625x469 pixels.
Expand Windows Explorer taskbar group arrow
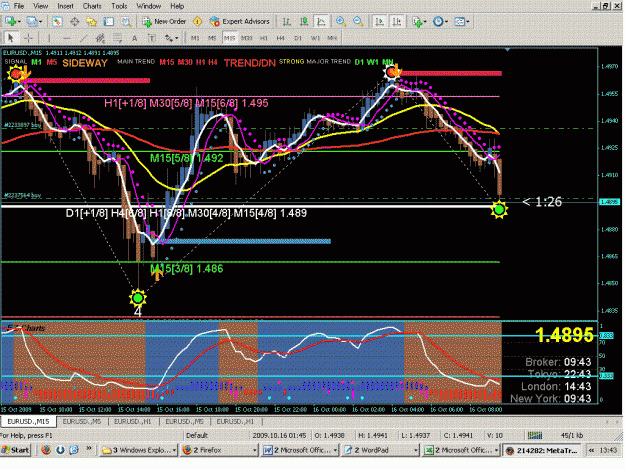coord(174,450)
